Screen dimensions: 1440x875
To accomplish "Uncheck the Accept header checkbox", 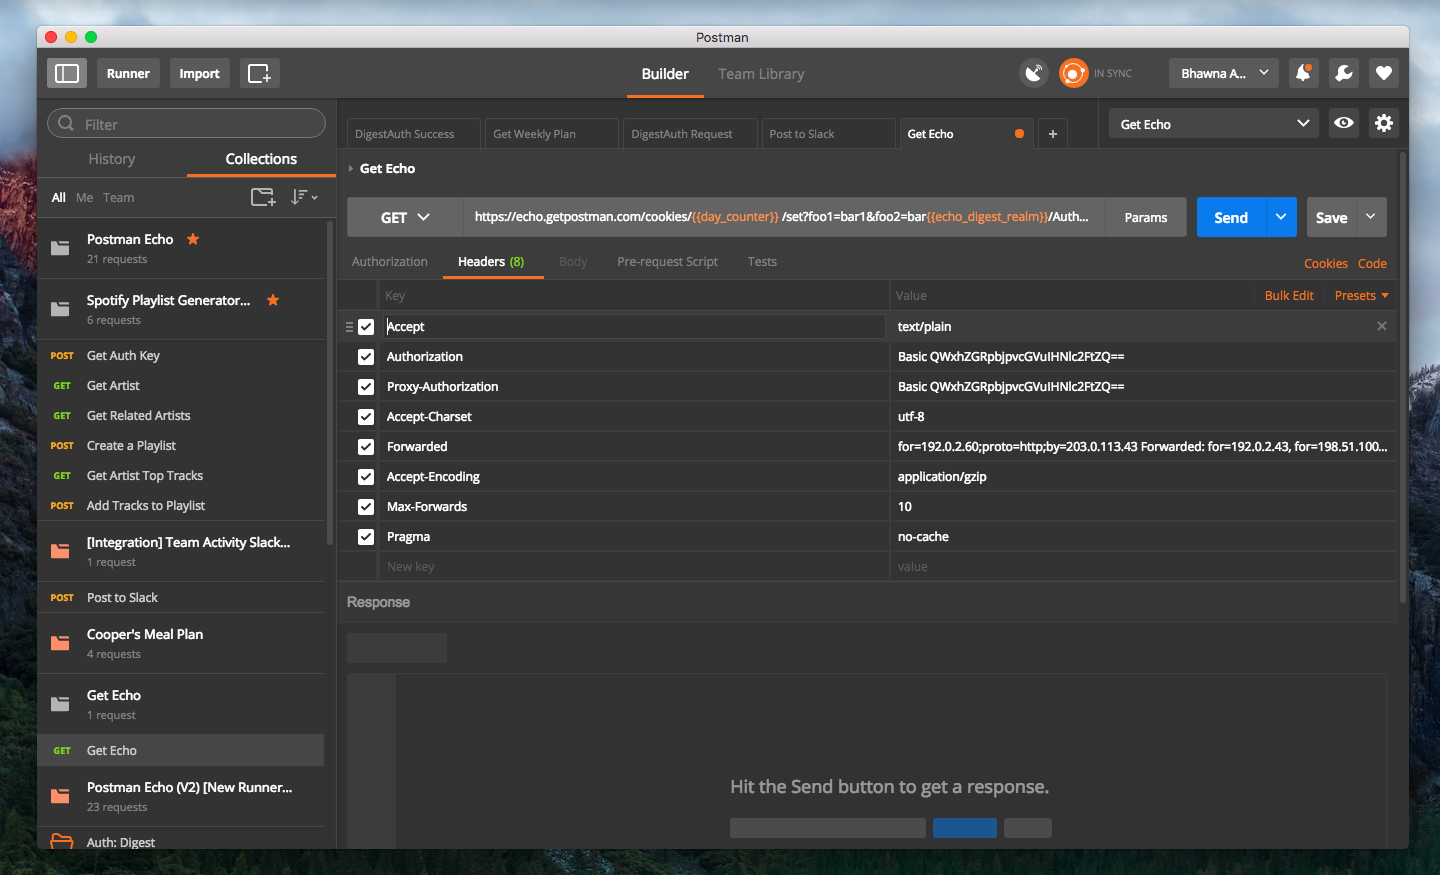I will (366, 327).
